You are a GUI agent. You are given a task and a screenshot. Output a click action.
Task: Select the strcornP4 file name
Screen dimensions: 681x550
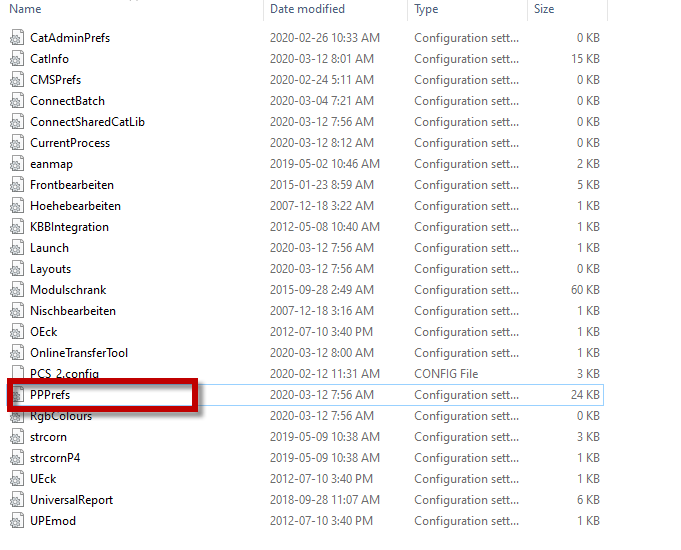pos(55,458)
